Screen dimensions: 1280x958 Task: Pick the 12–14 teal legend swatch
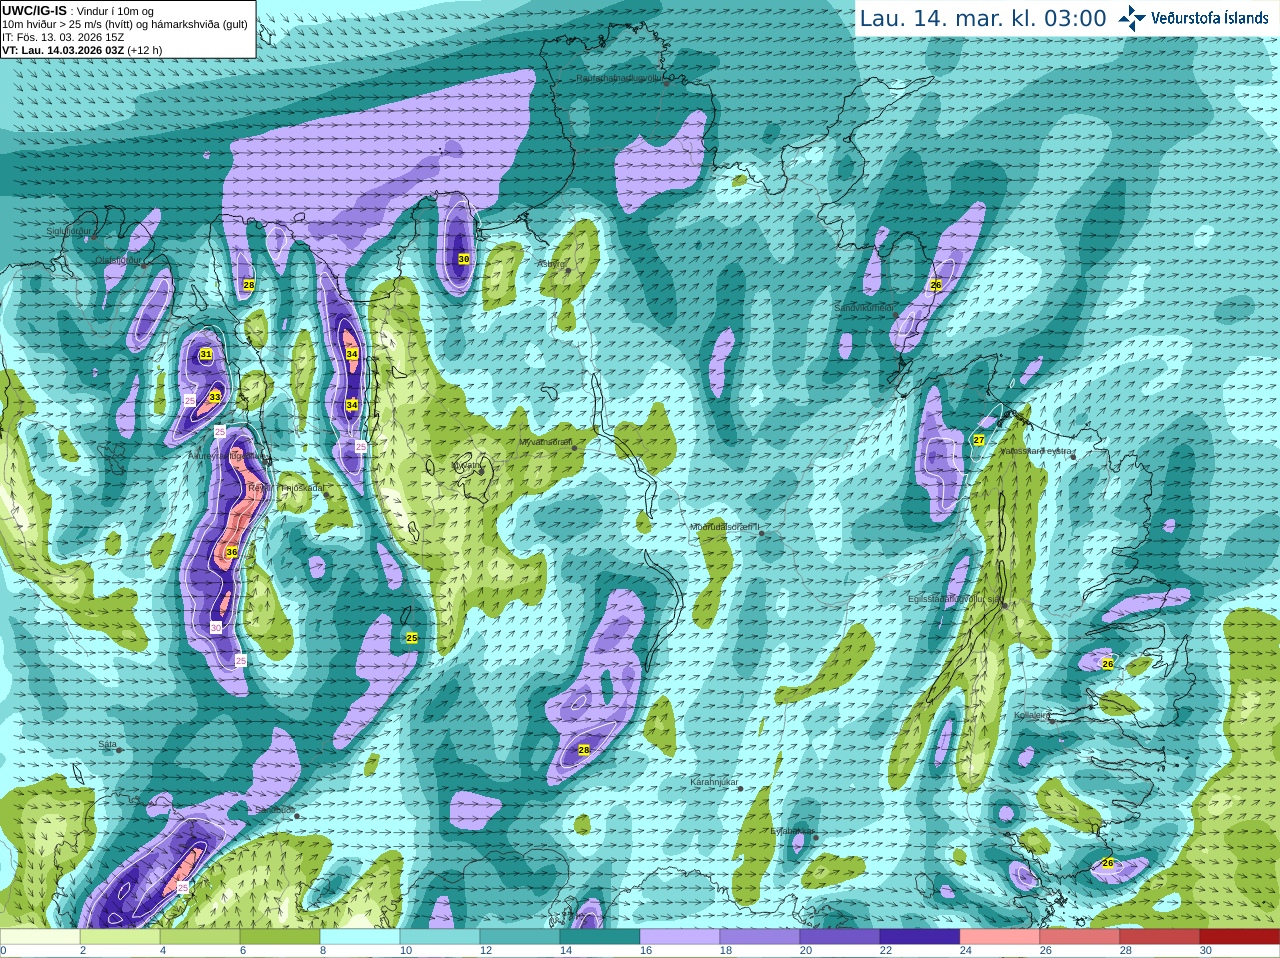pos(520,937)
